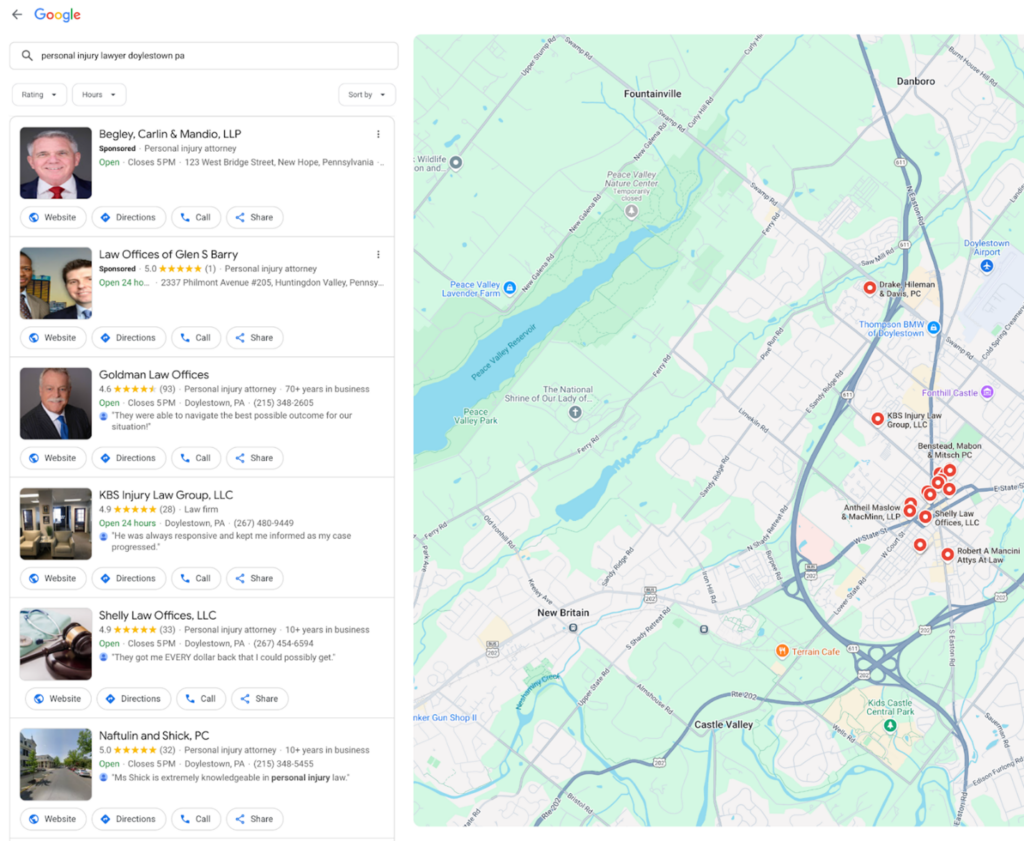Viewport: 1024px width, 841px height.
Task: Open the Begley, Carlin & Mandio, LLP title
Action: tap(170, 134)
